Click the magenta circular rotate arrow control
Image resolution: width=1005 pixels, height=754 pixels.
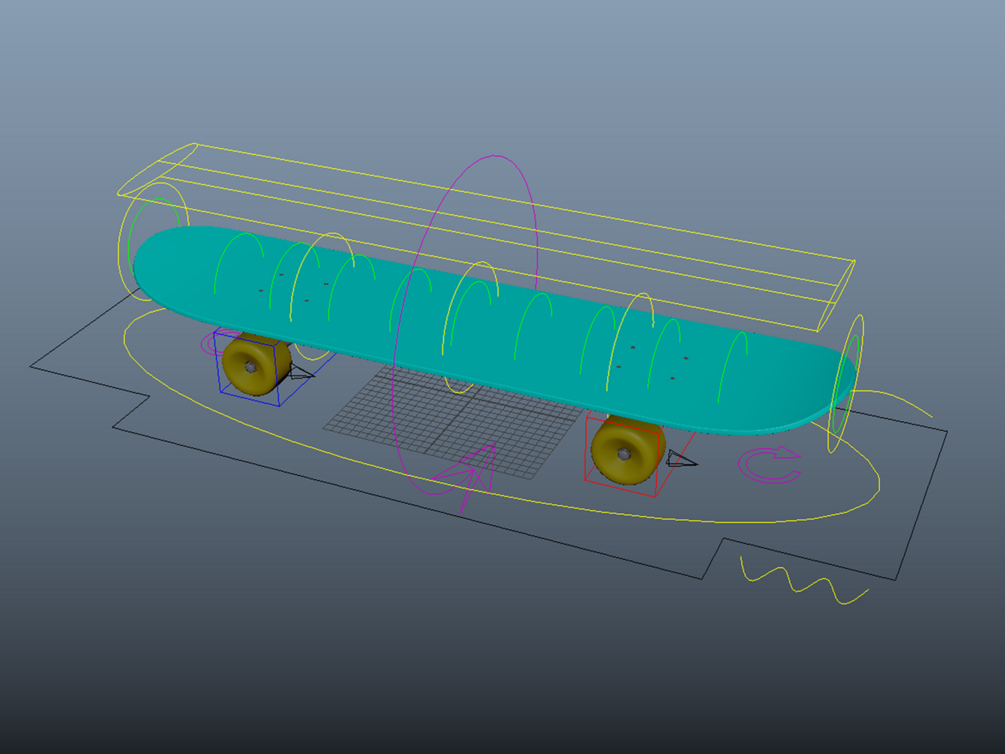tap(770, 465)
